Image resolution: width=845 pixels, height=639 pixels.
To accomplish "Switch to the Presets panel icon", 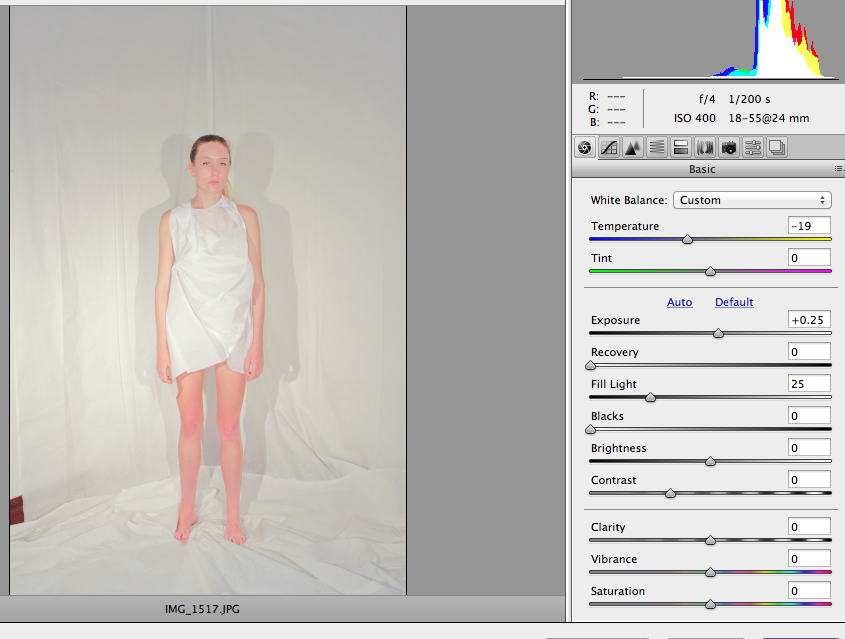I will tap(753, 147).
